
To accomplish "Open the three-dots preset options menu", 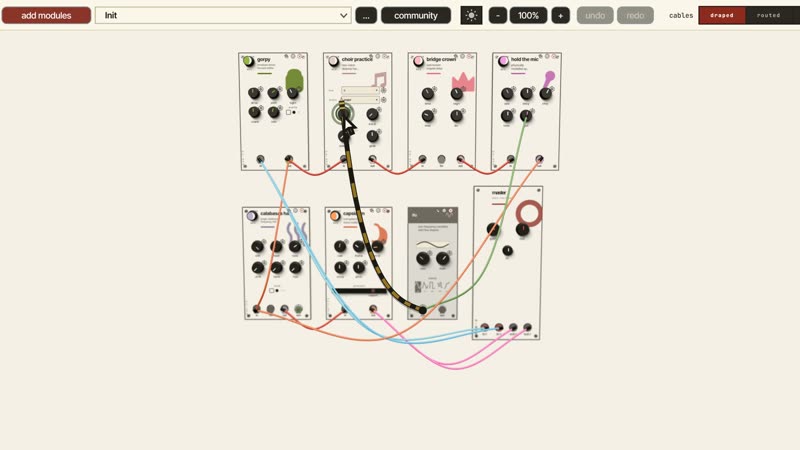I will [x=366, y=15].
